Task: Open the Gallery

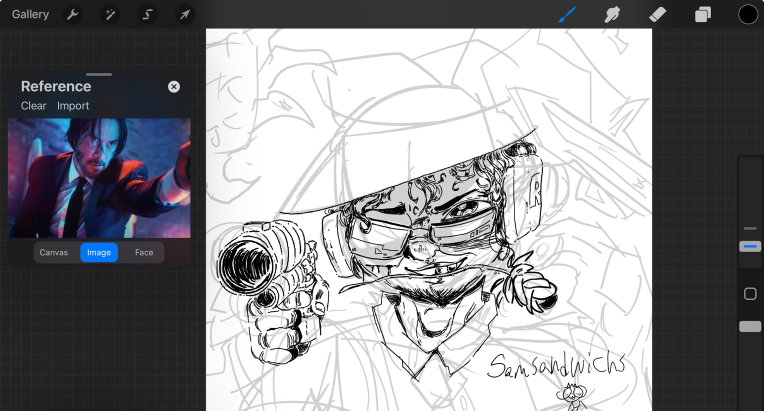Action: coord(30,14)
